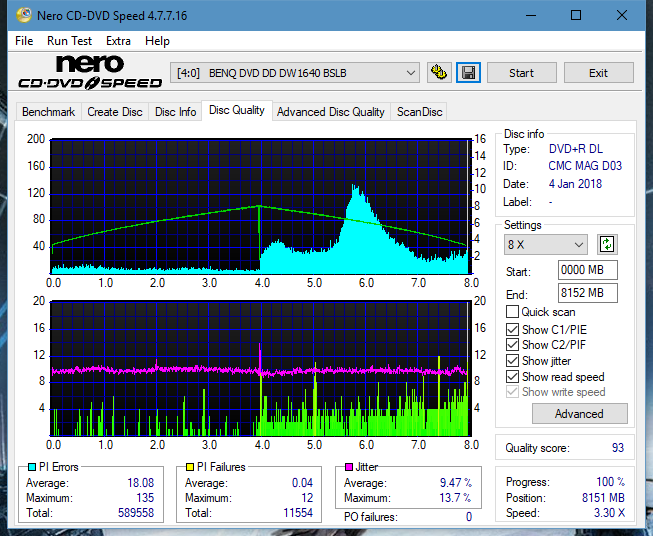This screenshot has width=653, height=536.
Task: Click Jitter average 9.47 %
Action: point(456,482)
